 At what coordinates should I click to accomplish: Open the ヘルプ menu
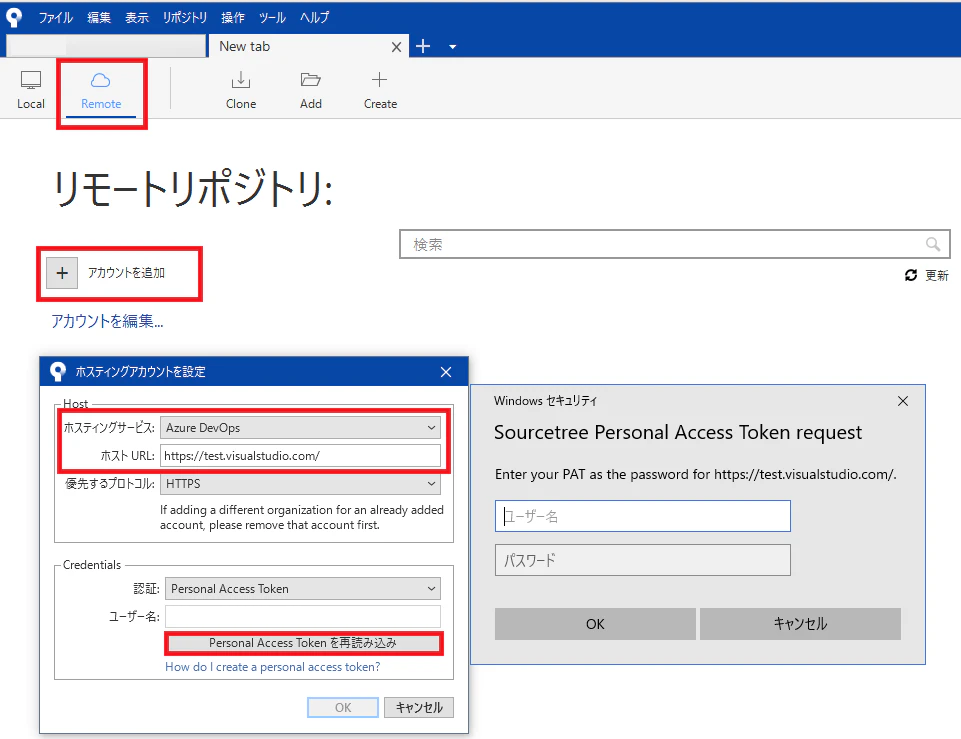pyautogui.click(x=314, y=17)
